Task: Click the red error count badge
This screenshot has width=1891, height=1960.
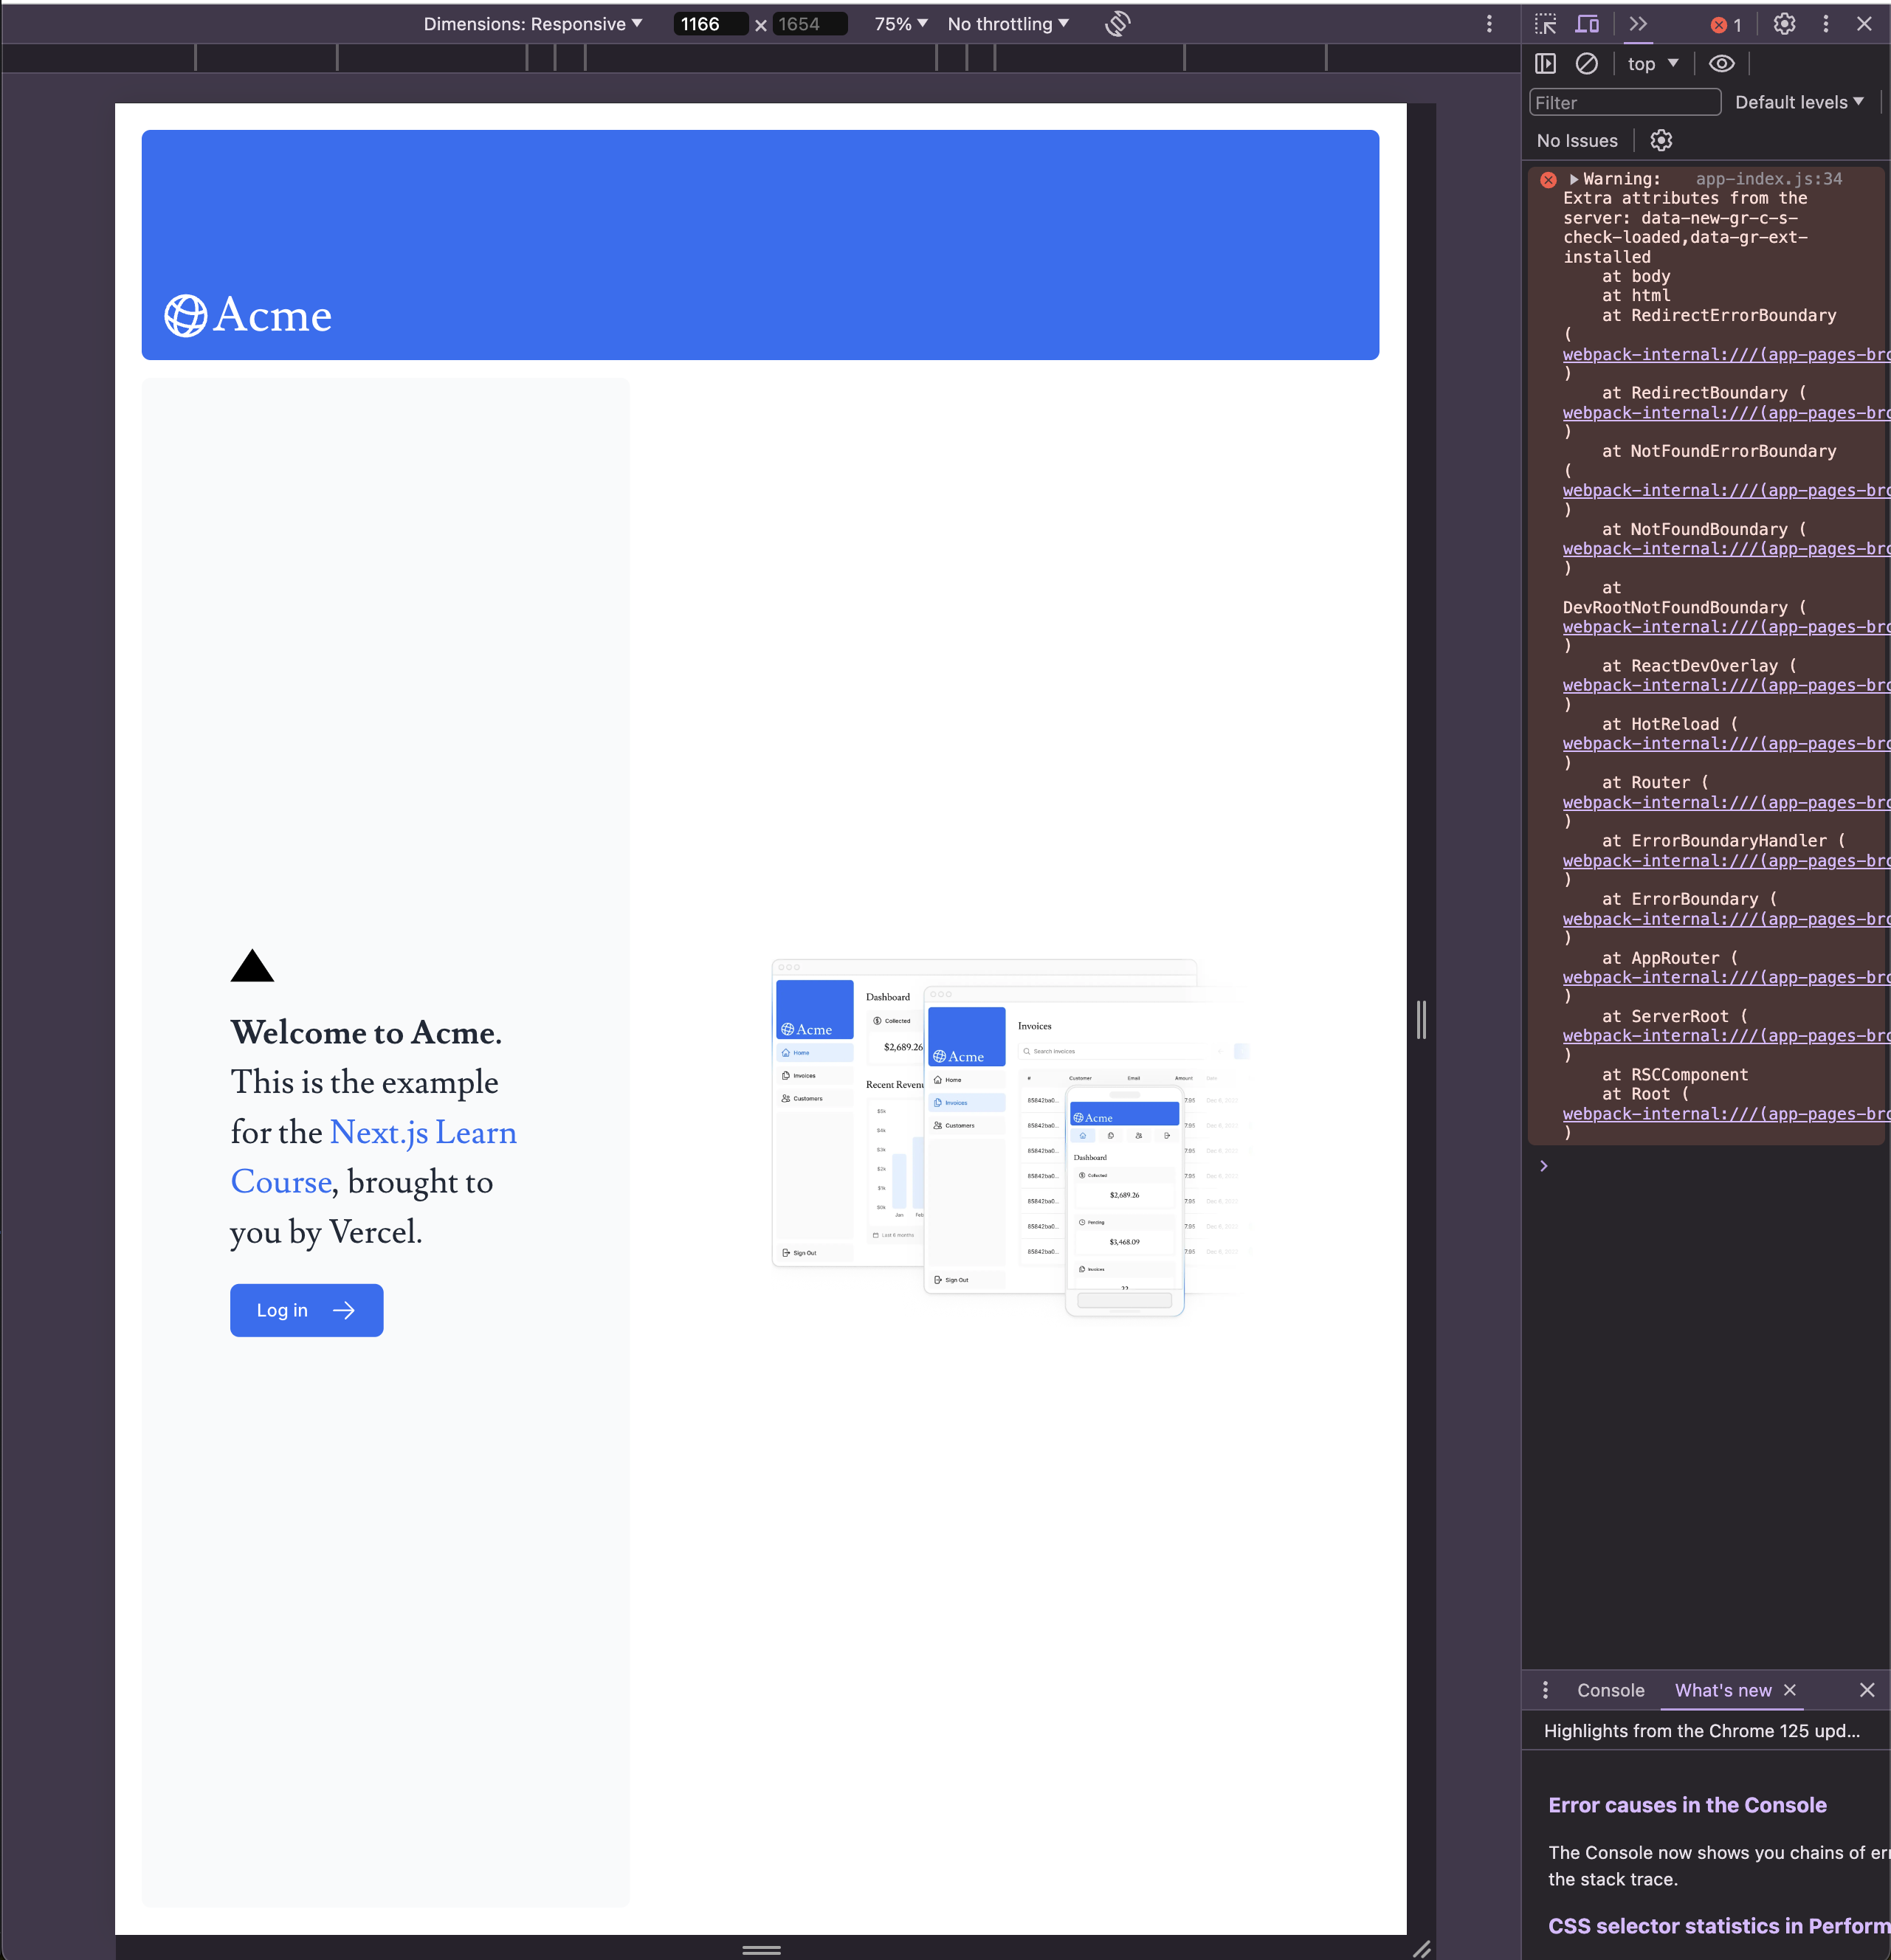Action: (x=1726, y=25)
